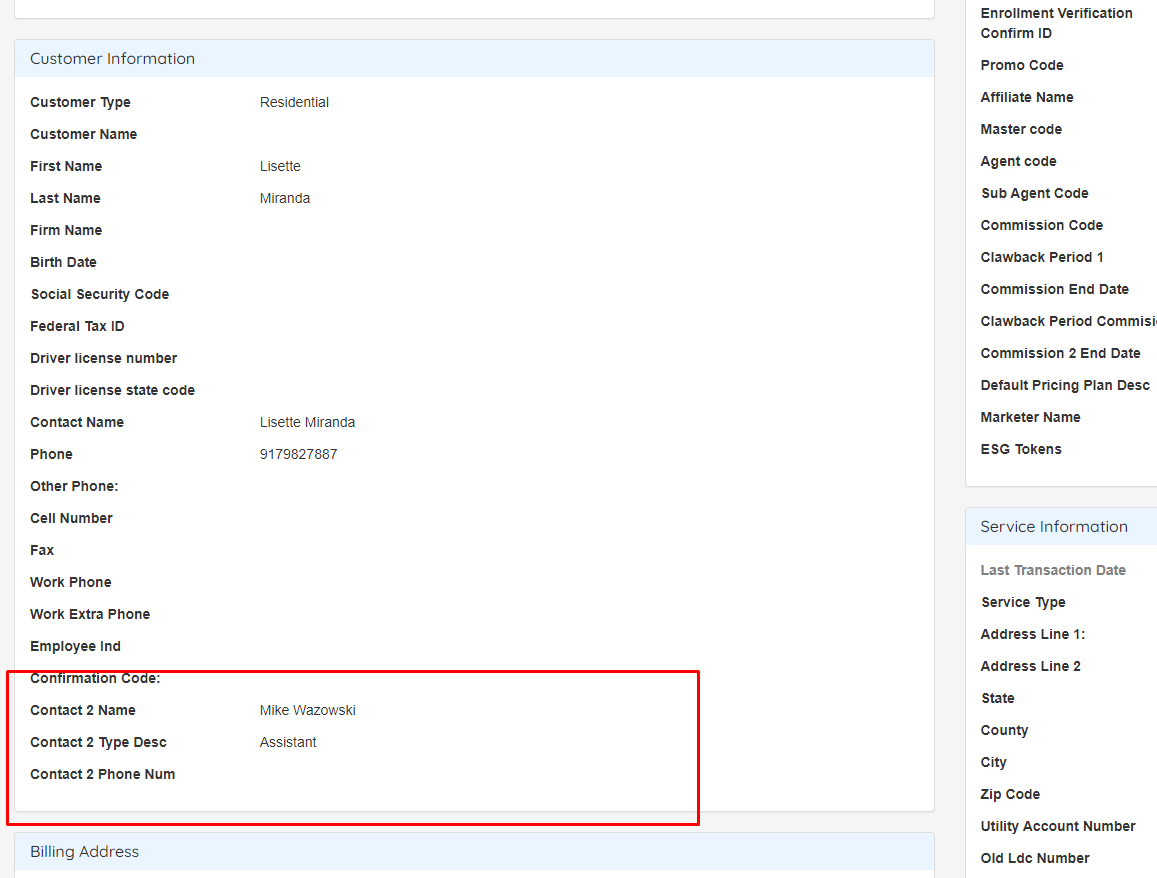Click the Confirmation Code label
Image resolution: width=1157 pixels, height=878 pixels.
click(95, 679)
